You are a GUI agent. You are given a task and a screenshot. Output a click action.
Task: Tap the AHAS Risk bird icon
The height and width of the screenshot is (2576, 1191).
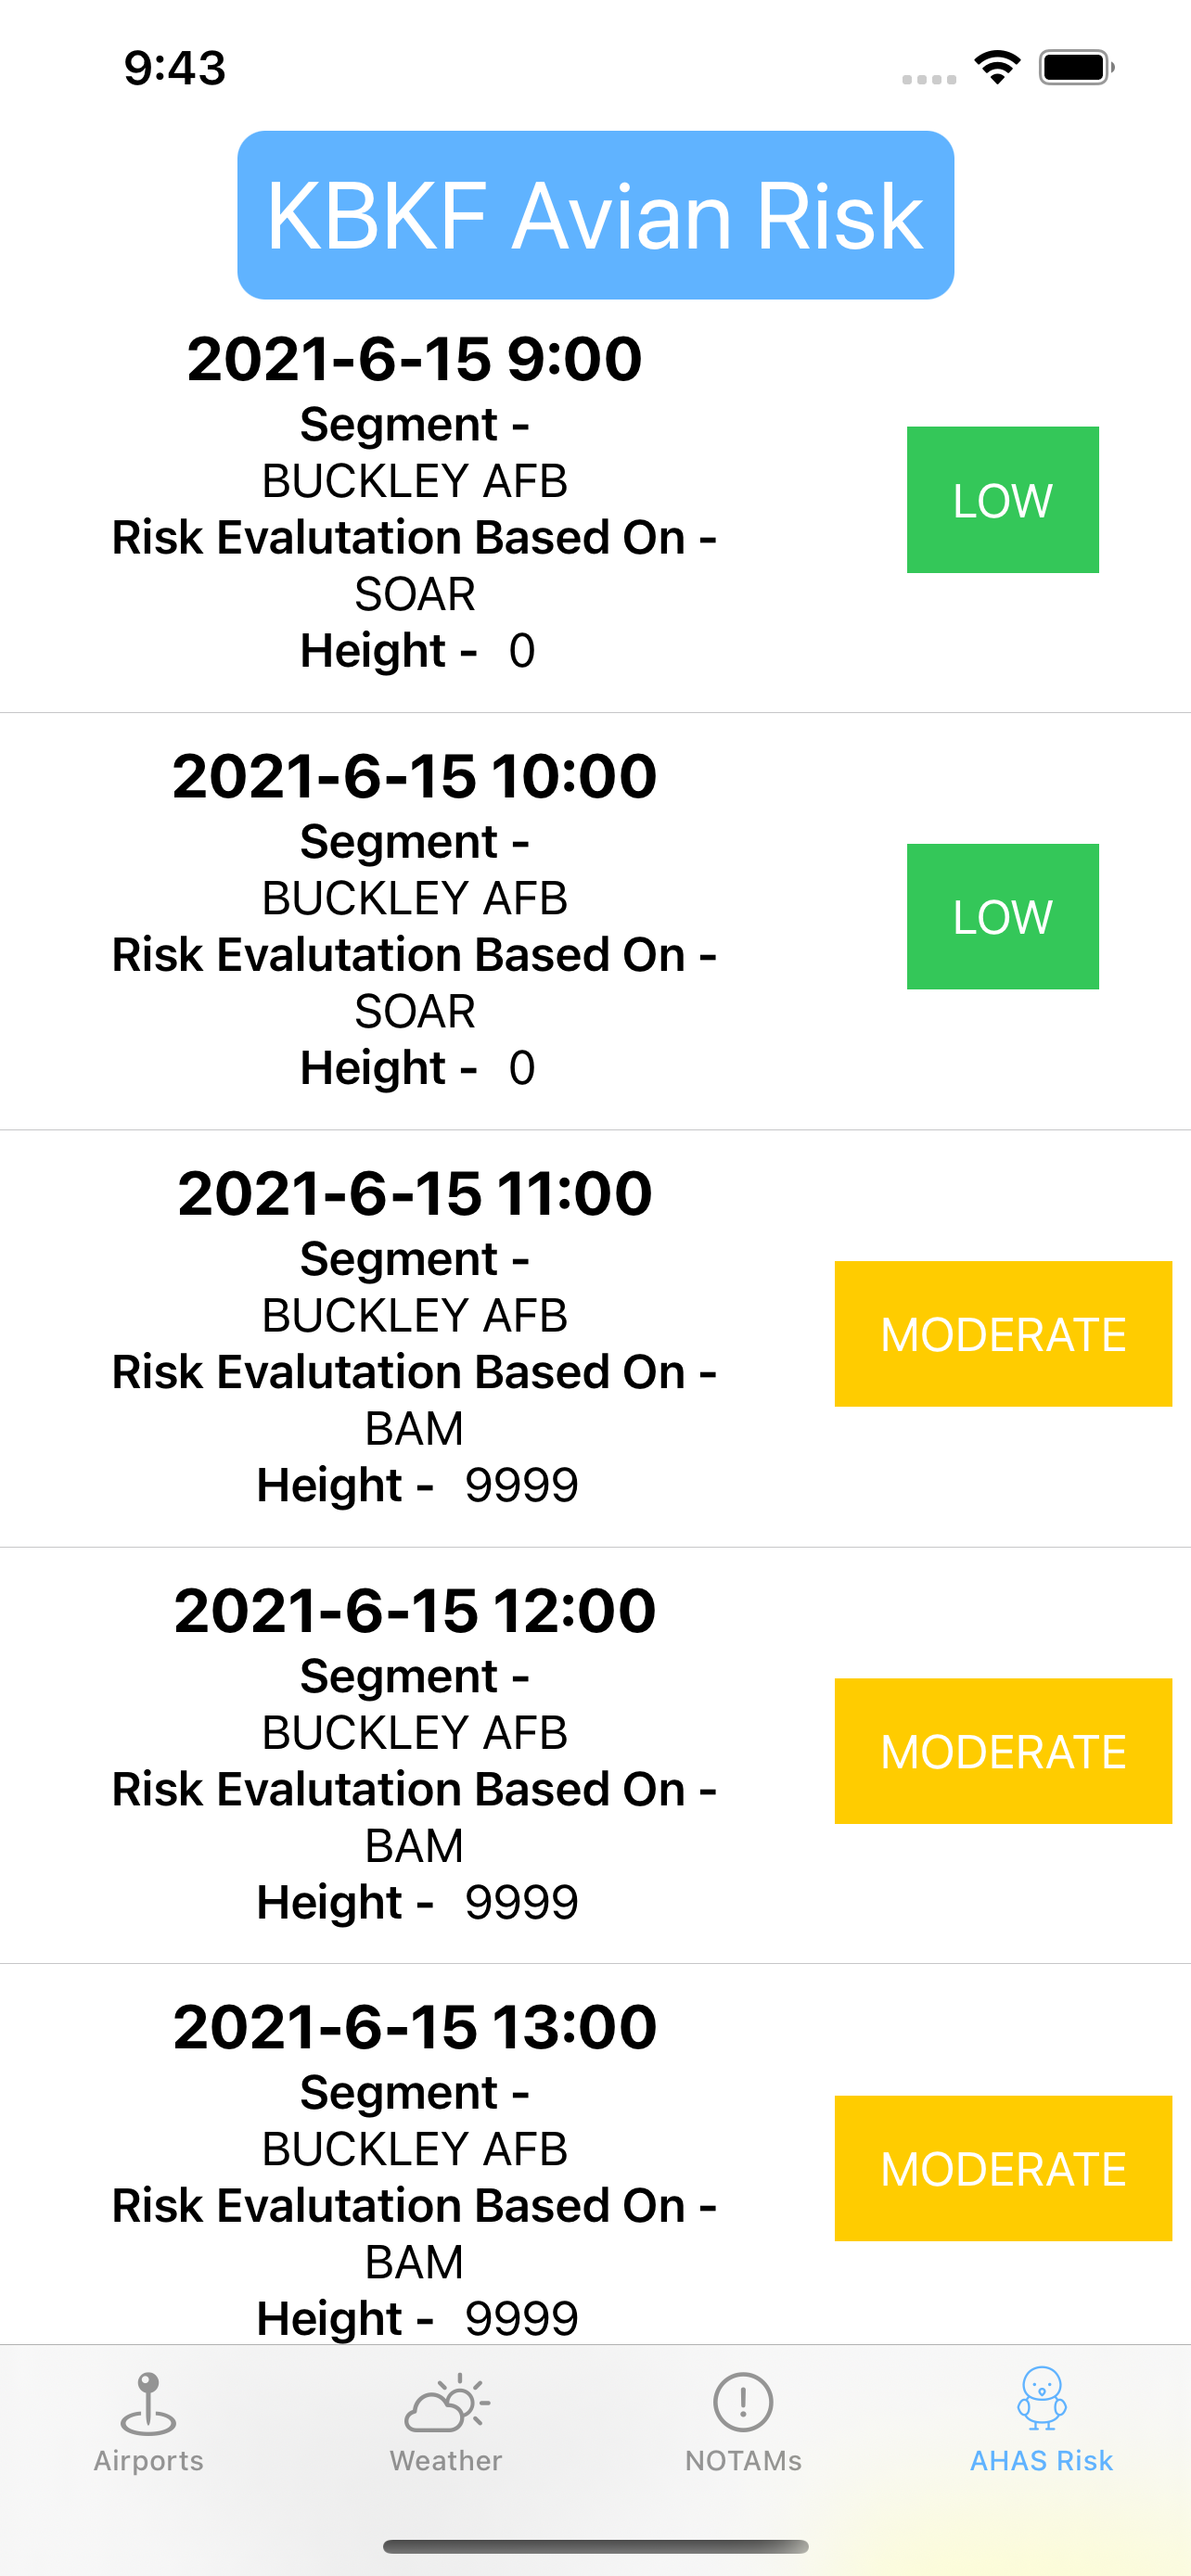point(1041,2398)
